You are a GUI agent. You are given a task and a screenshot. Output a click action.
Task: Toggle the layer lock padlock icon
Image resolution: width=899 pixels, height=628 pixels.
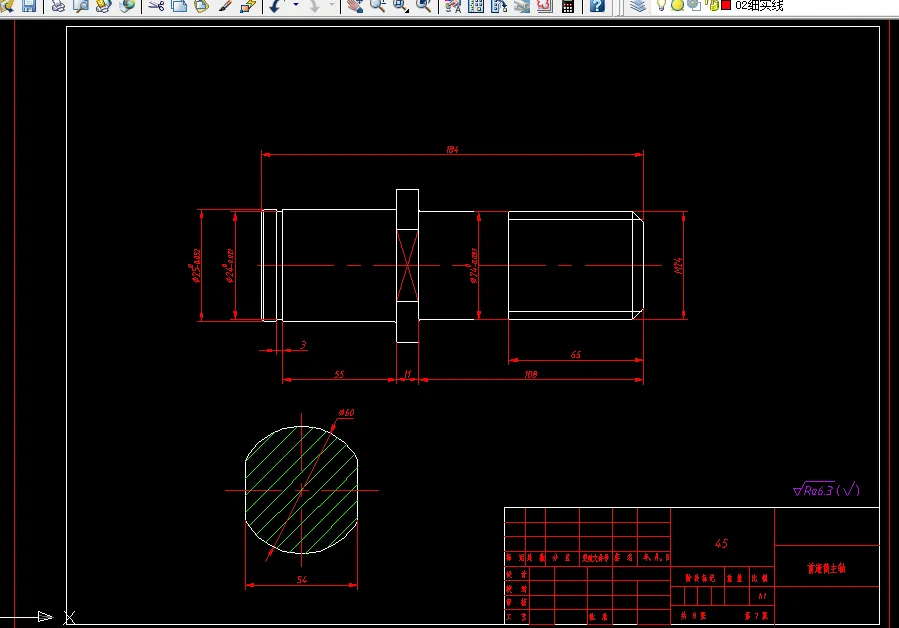[x=712, y=5]
